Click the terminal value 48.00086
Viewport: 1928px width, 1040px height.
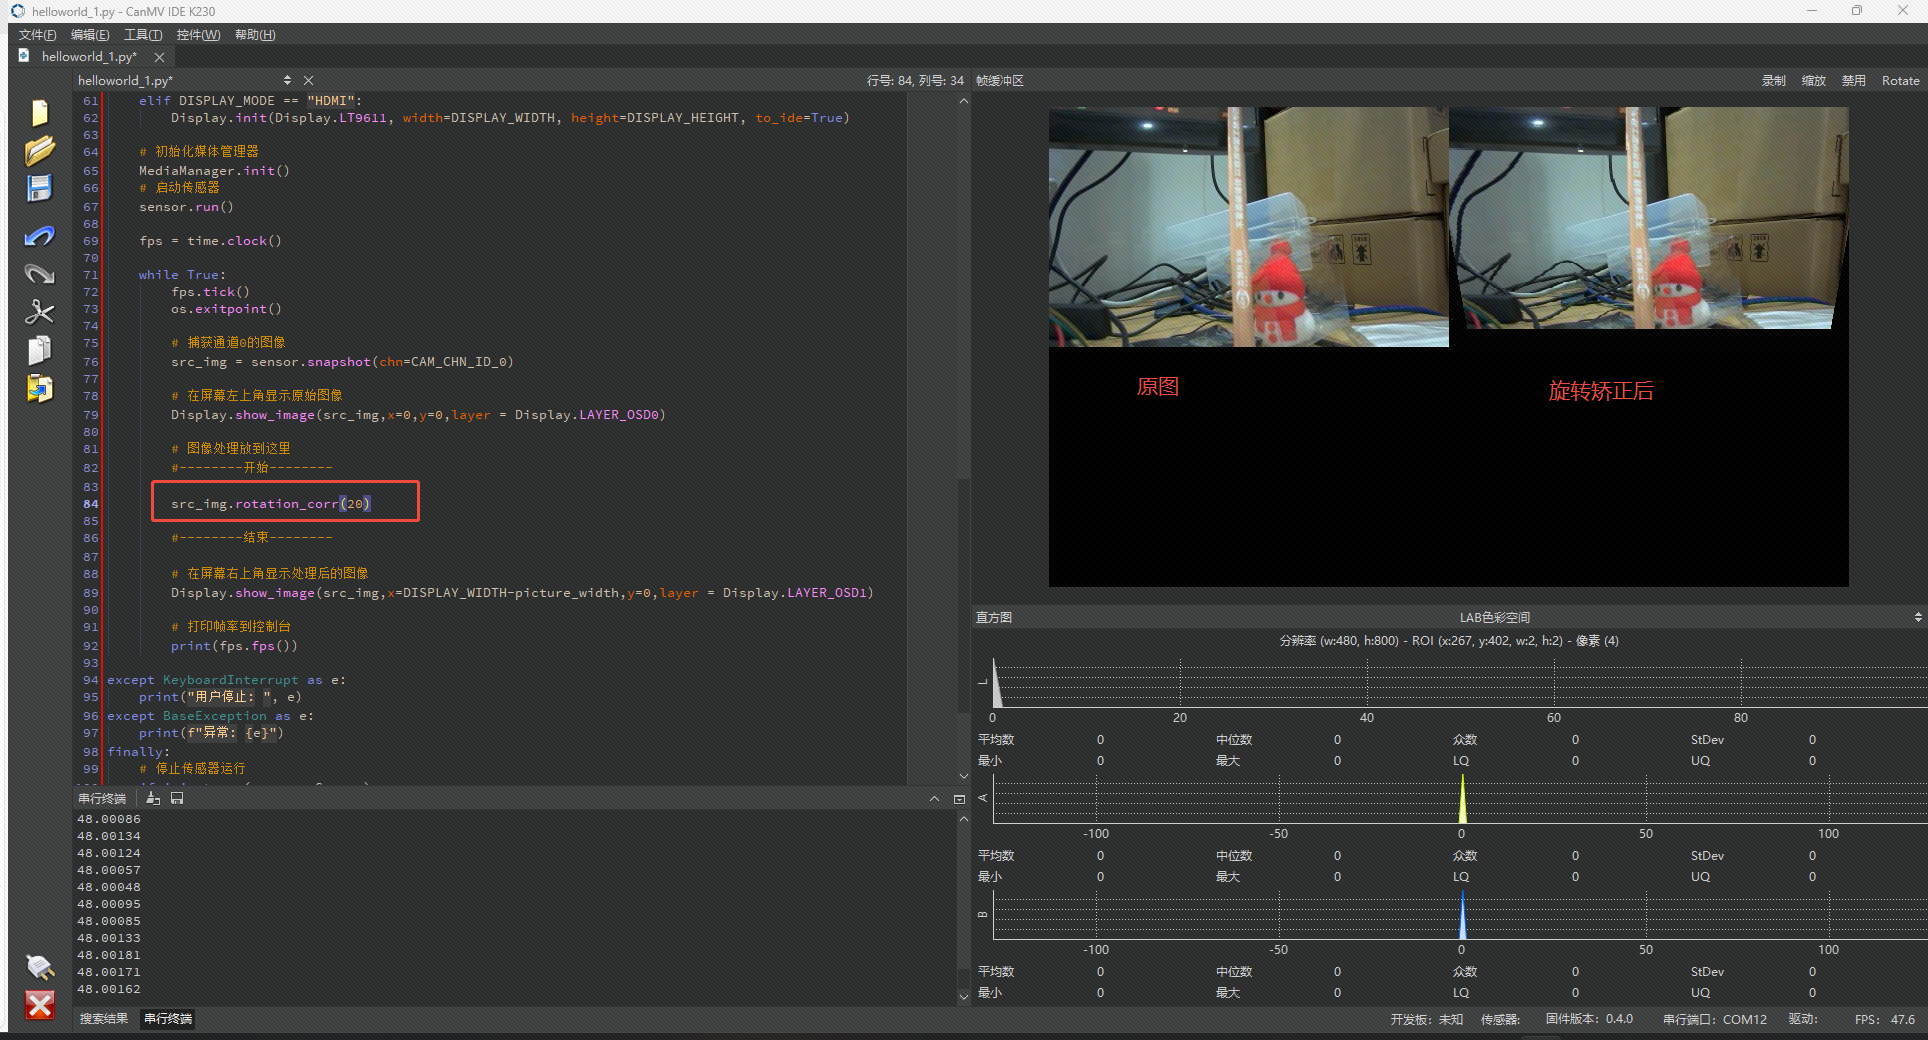[109, 819]
